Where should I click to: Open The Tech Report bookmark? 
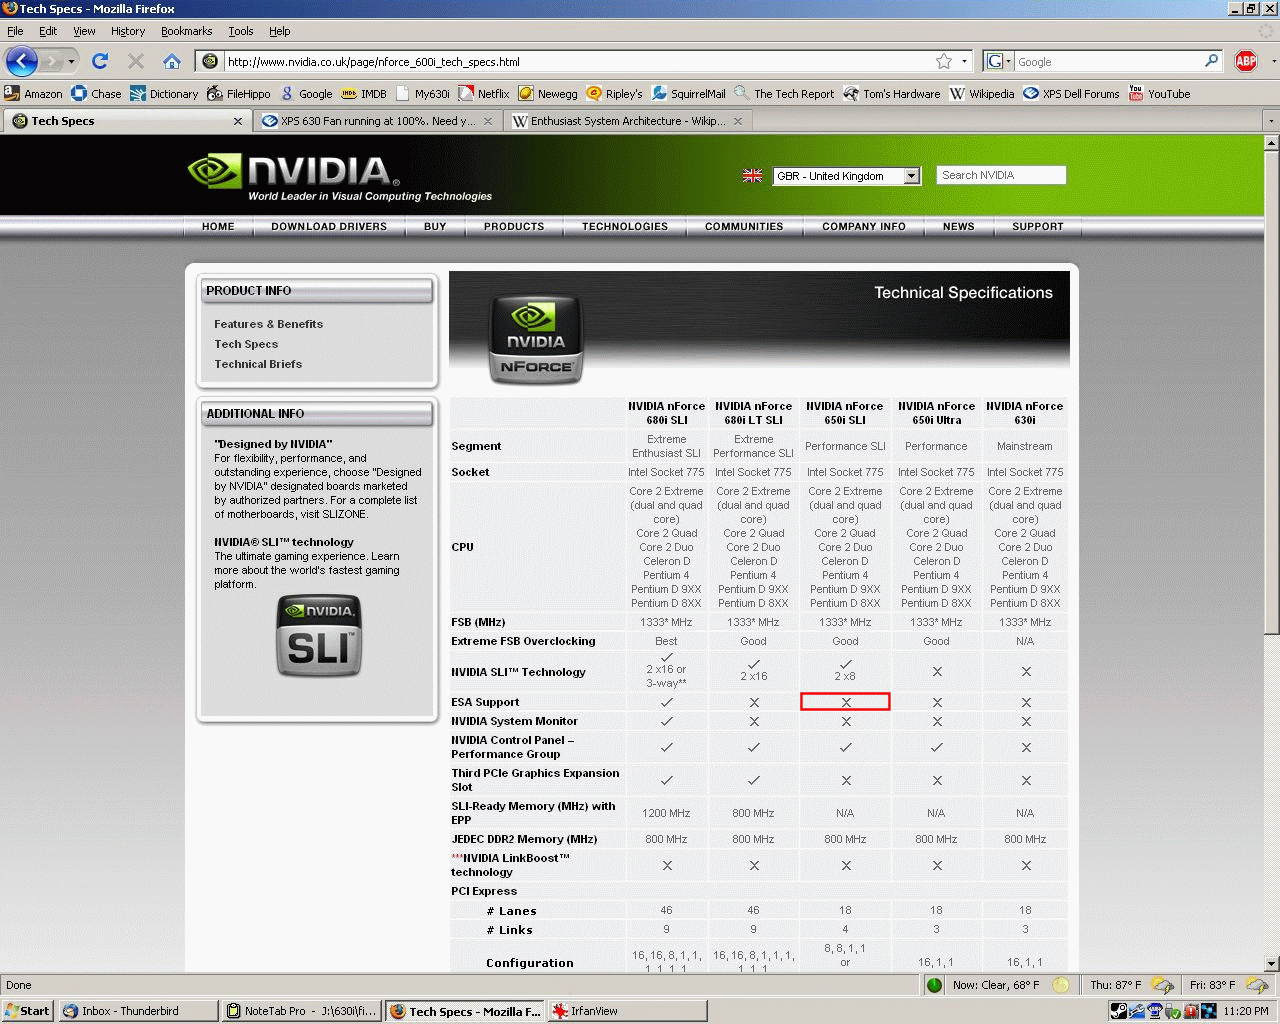coord(784,93)
